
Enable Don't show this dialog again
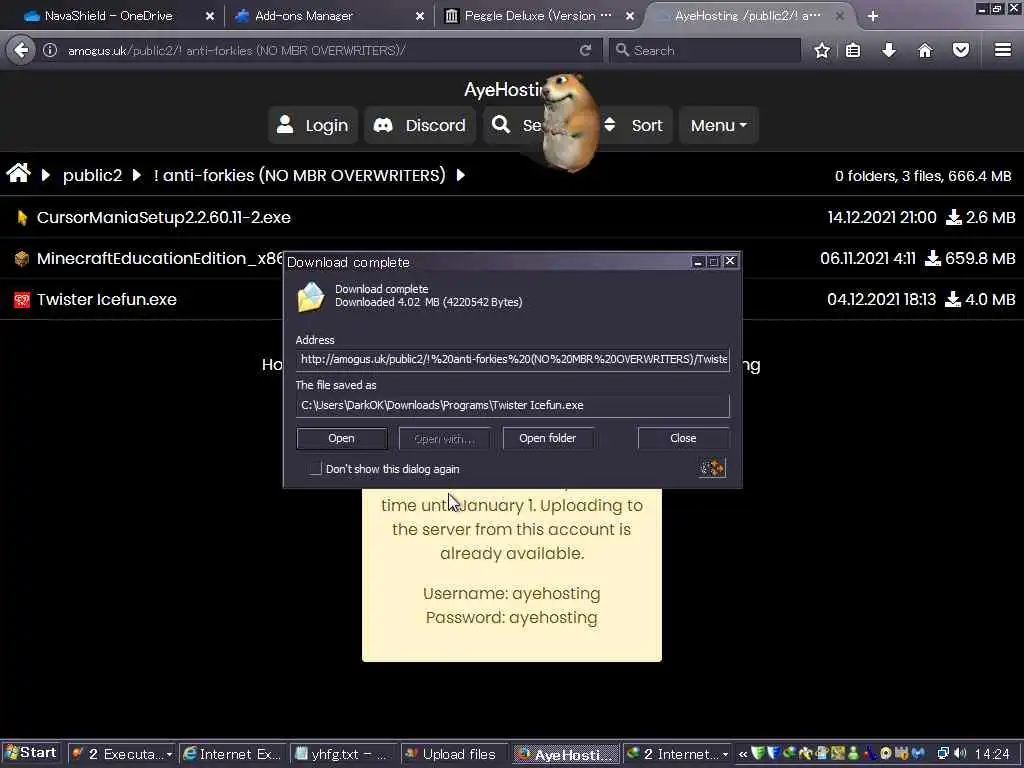pos(315,468)
